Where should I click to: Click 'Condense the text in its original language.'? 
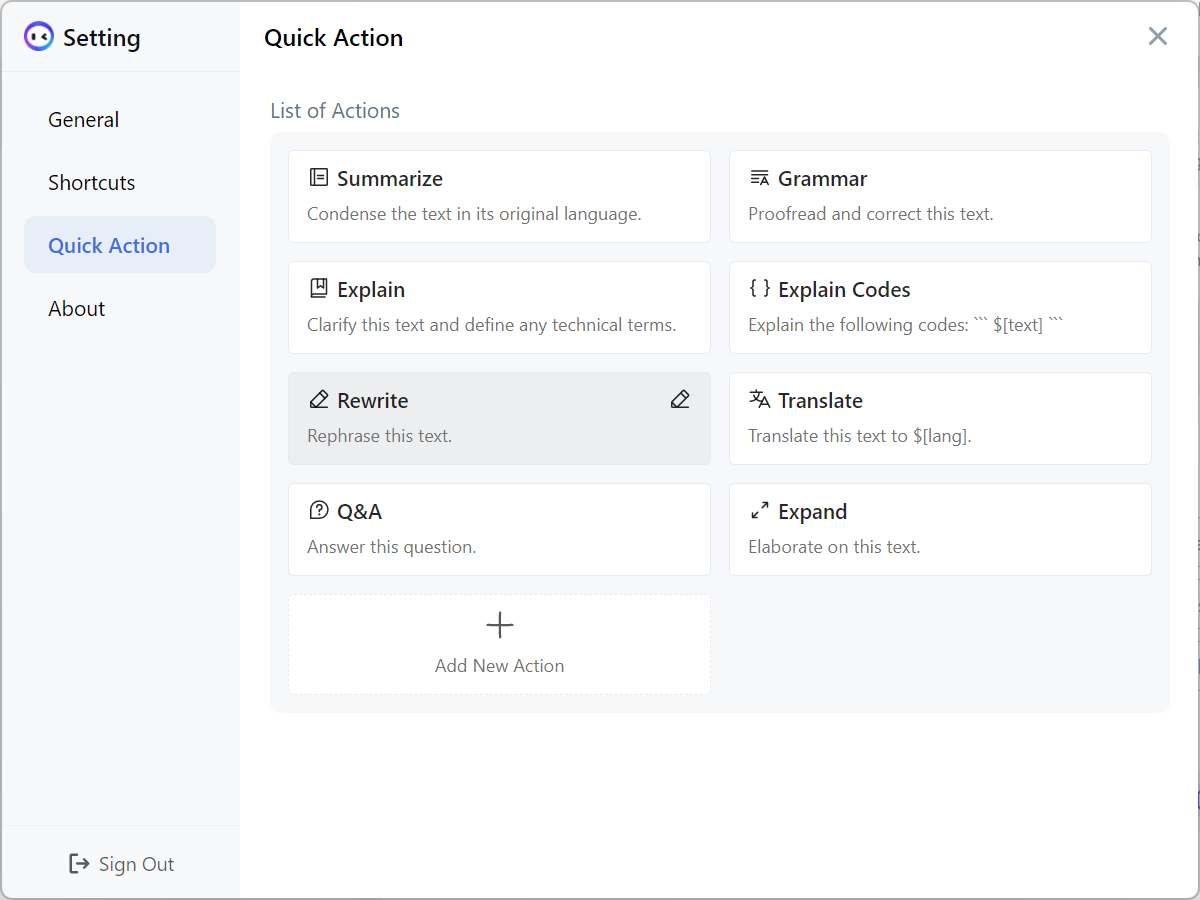pos(474,214)
